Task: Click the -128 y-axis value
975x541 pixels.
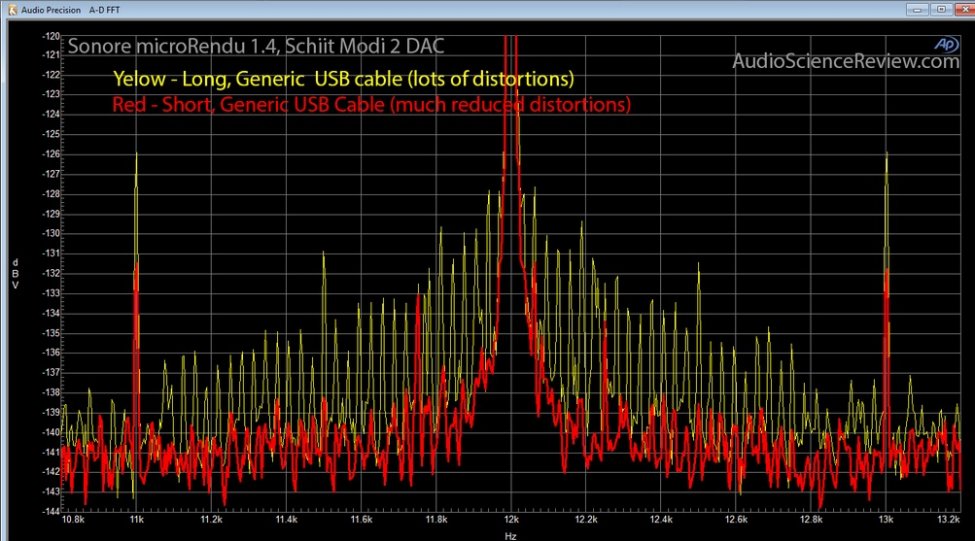Action: coord(51,194)
